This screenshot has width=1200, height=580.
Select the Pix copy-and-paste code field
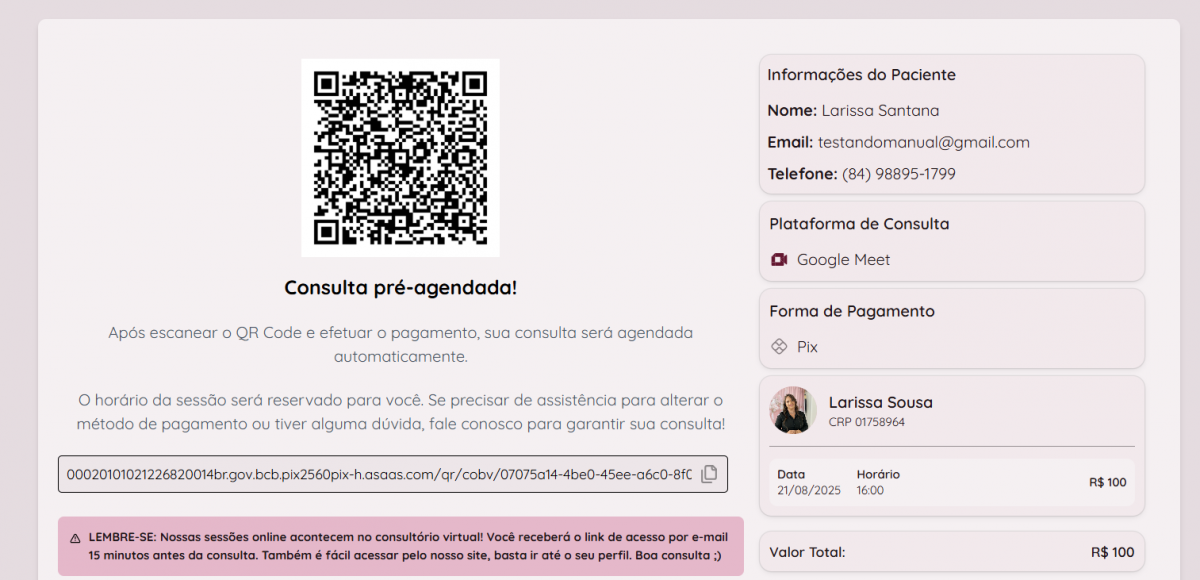(378, 474)
